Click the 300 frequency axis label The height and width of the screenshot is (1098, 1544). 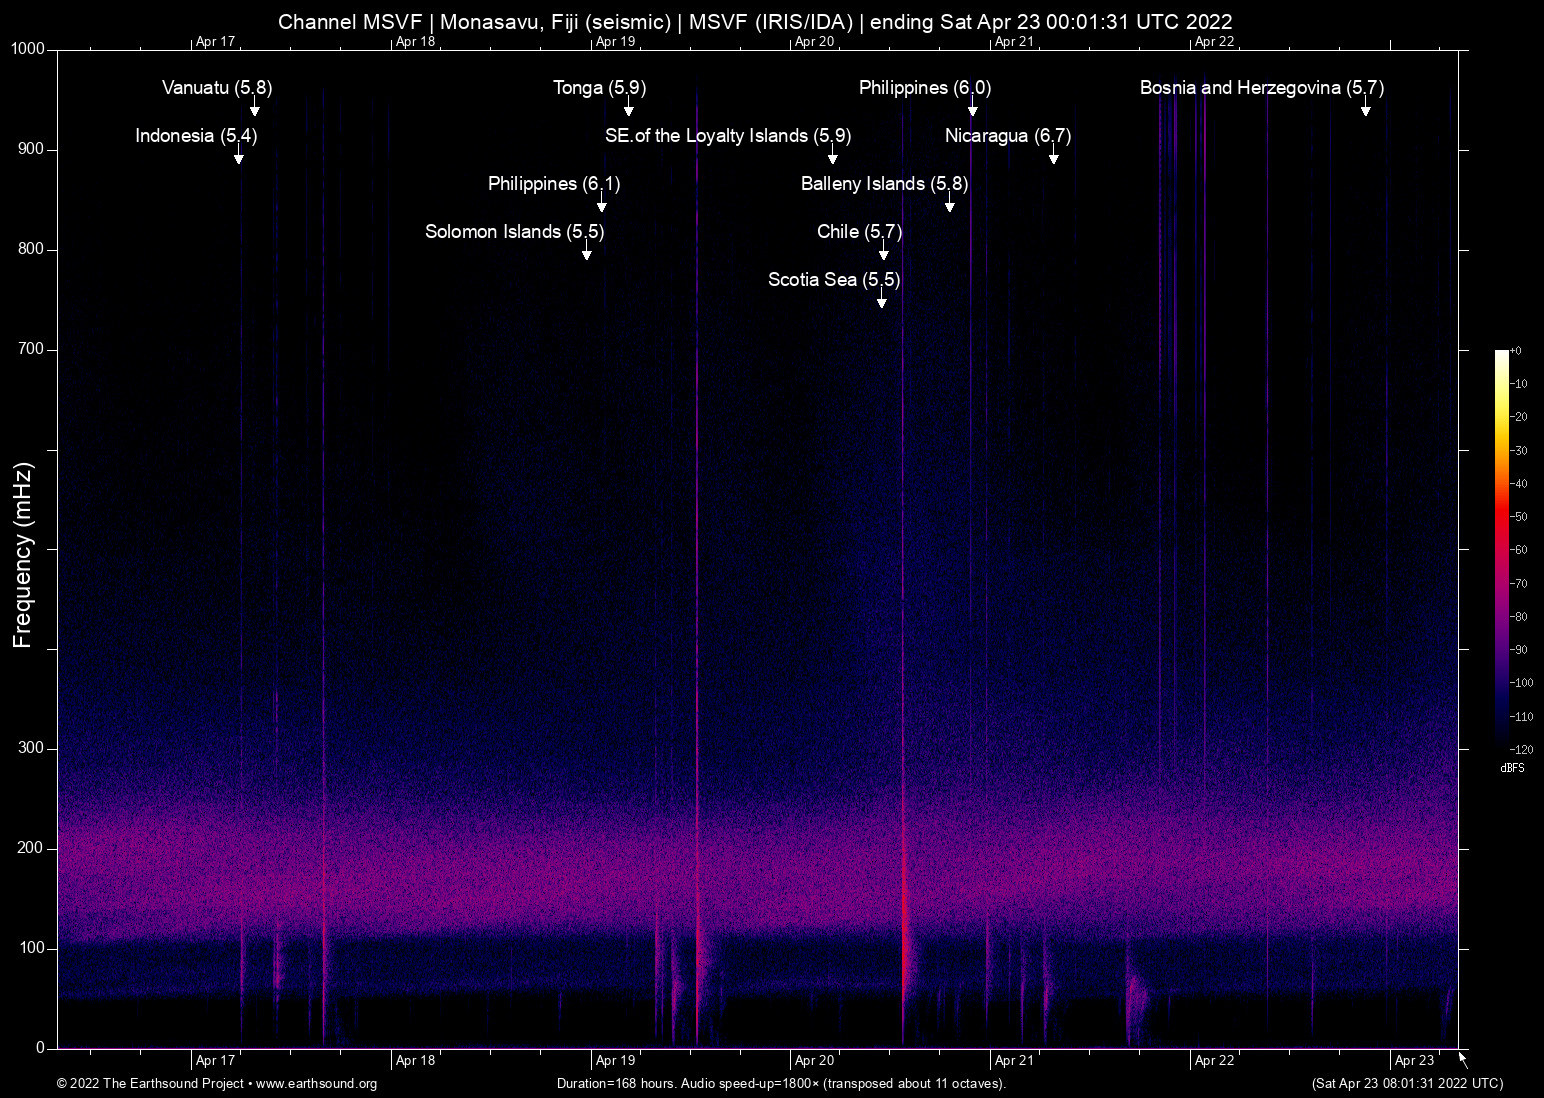(32, 748)
